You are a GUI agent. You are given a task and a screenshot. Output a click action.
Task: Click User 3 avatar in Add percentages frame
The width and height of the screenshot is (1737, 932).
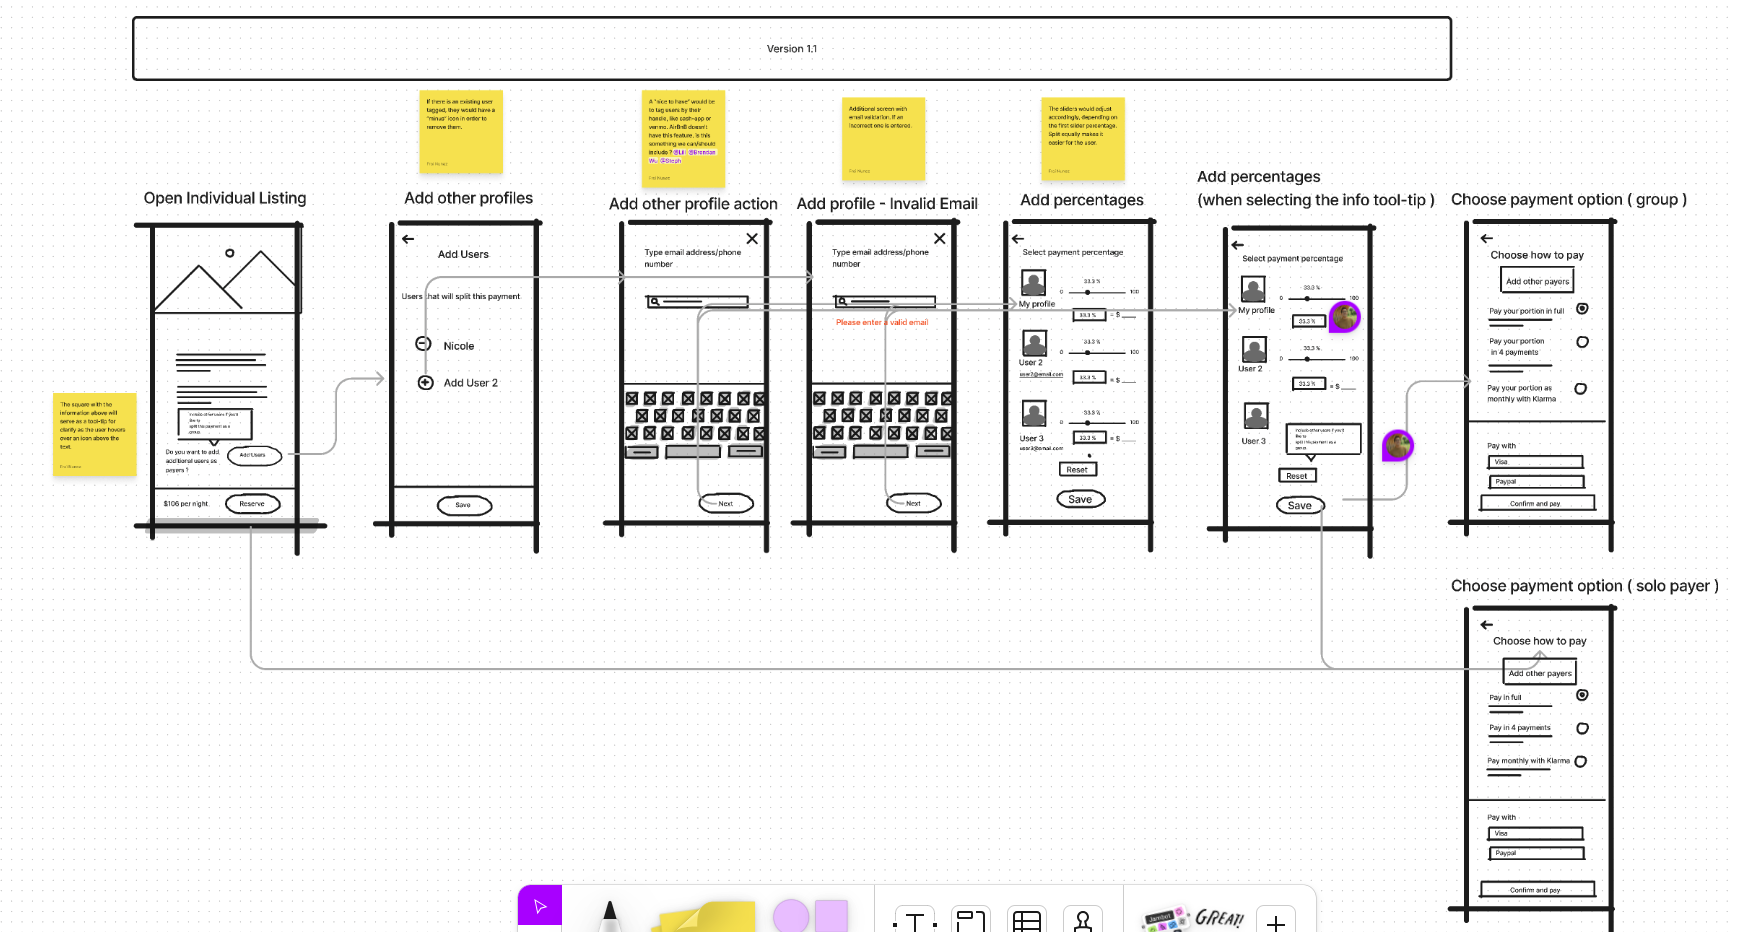[x=1034, y=413]
